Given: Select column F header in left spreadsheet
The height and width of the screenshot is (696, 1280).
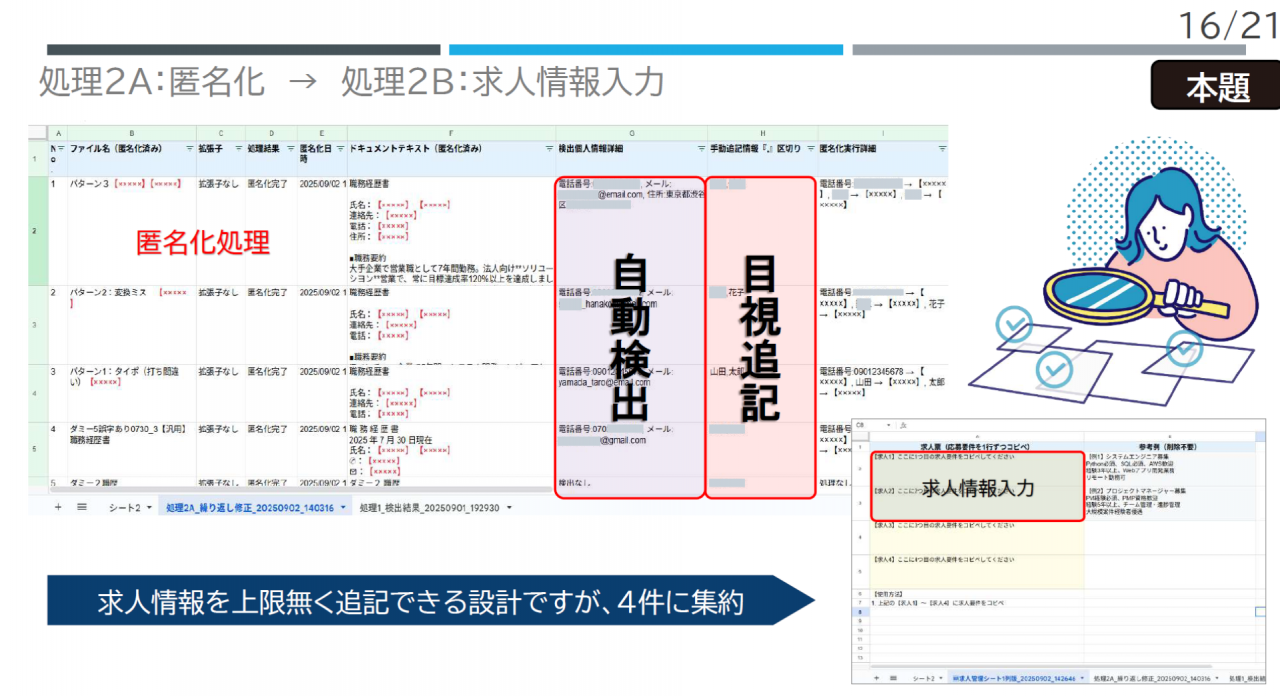Looking at the screenshot, I should pos(451,132).
